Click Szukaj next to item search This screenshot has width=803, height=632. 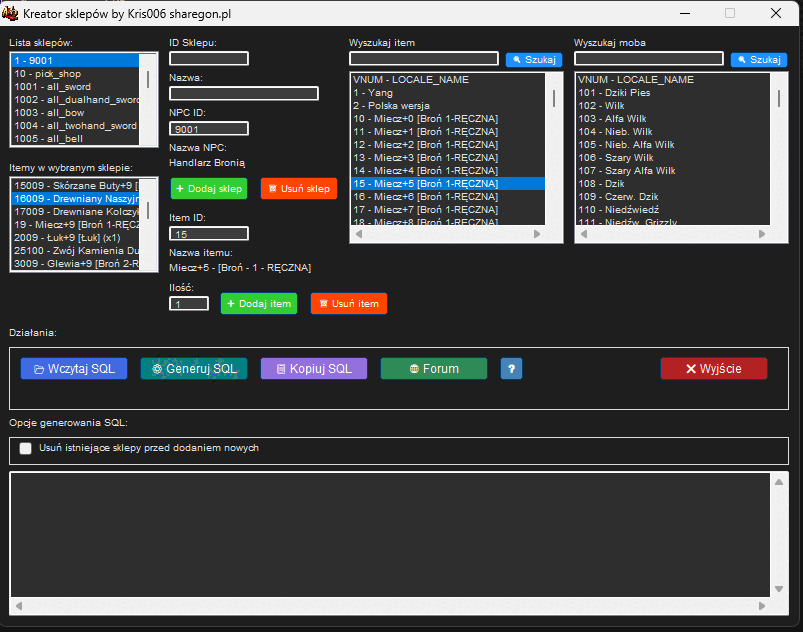(533, 60)
